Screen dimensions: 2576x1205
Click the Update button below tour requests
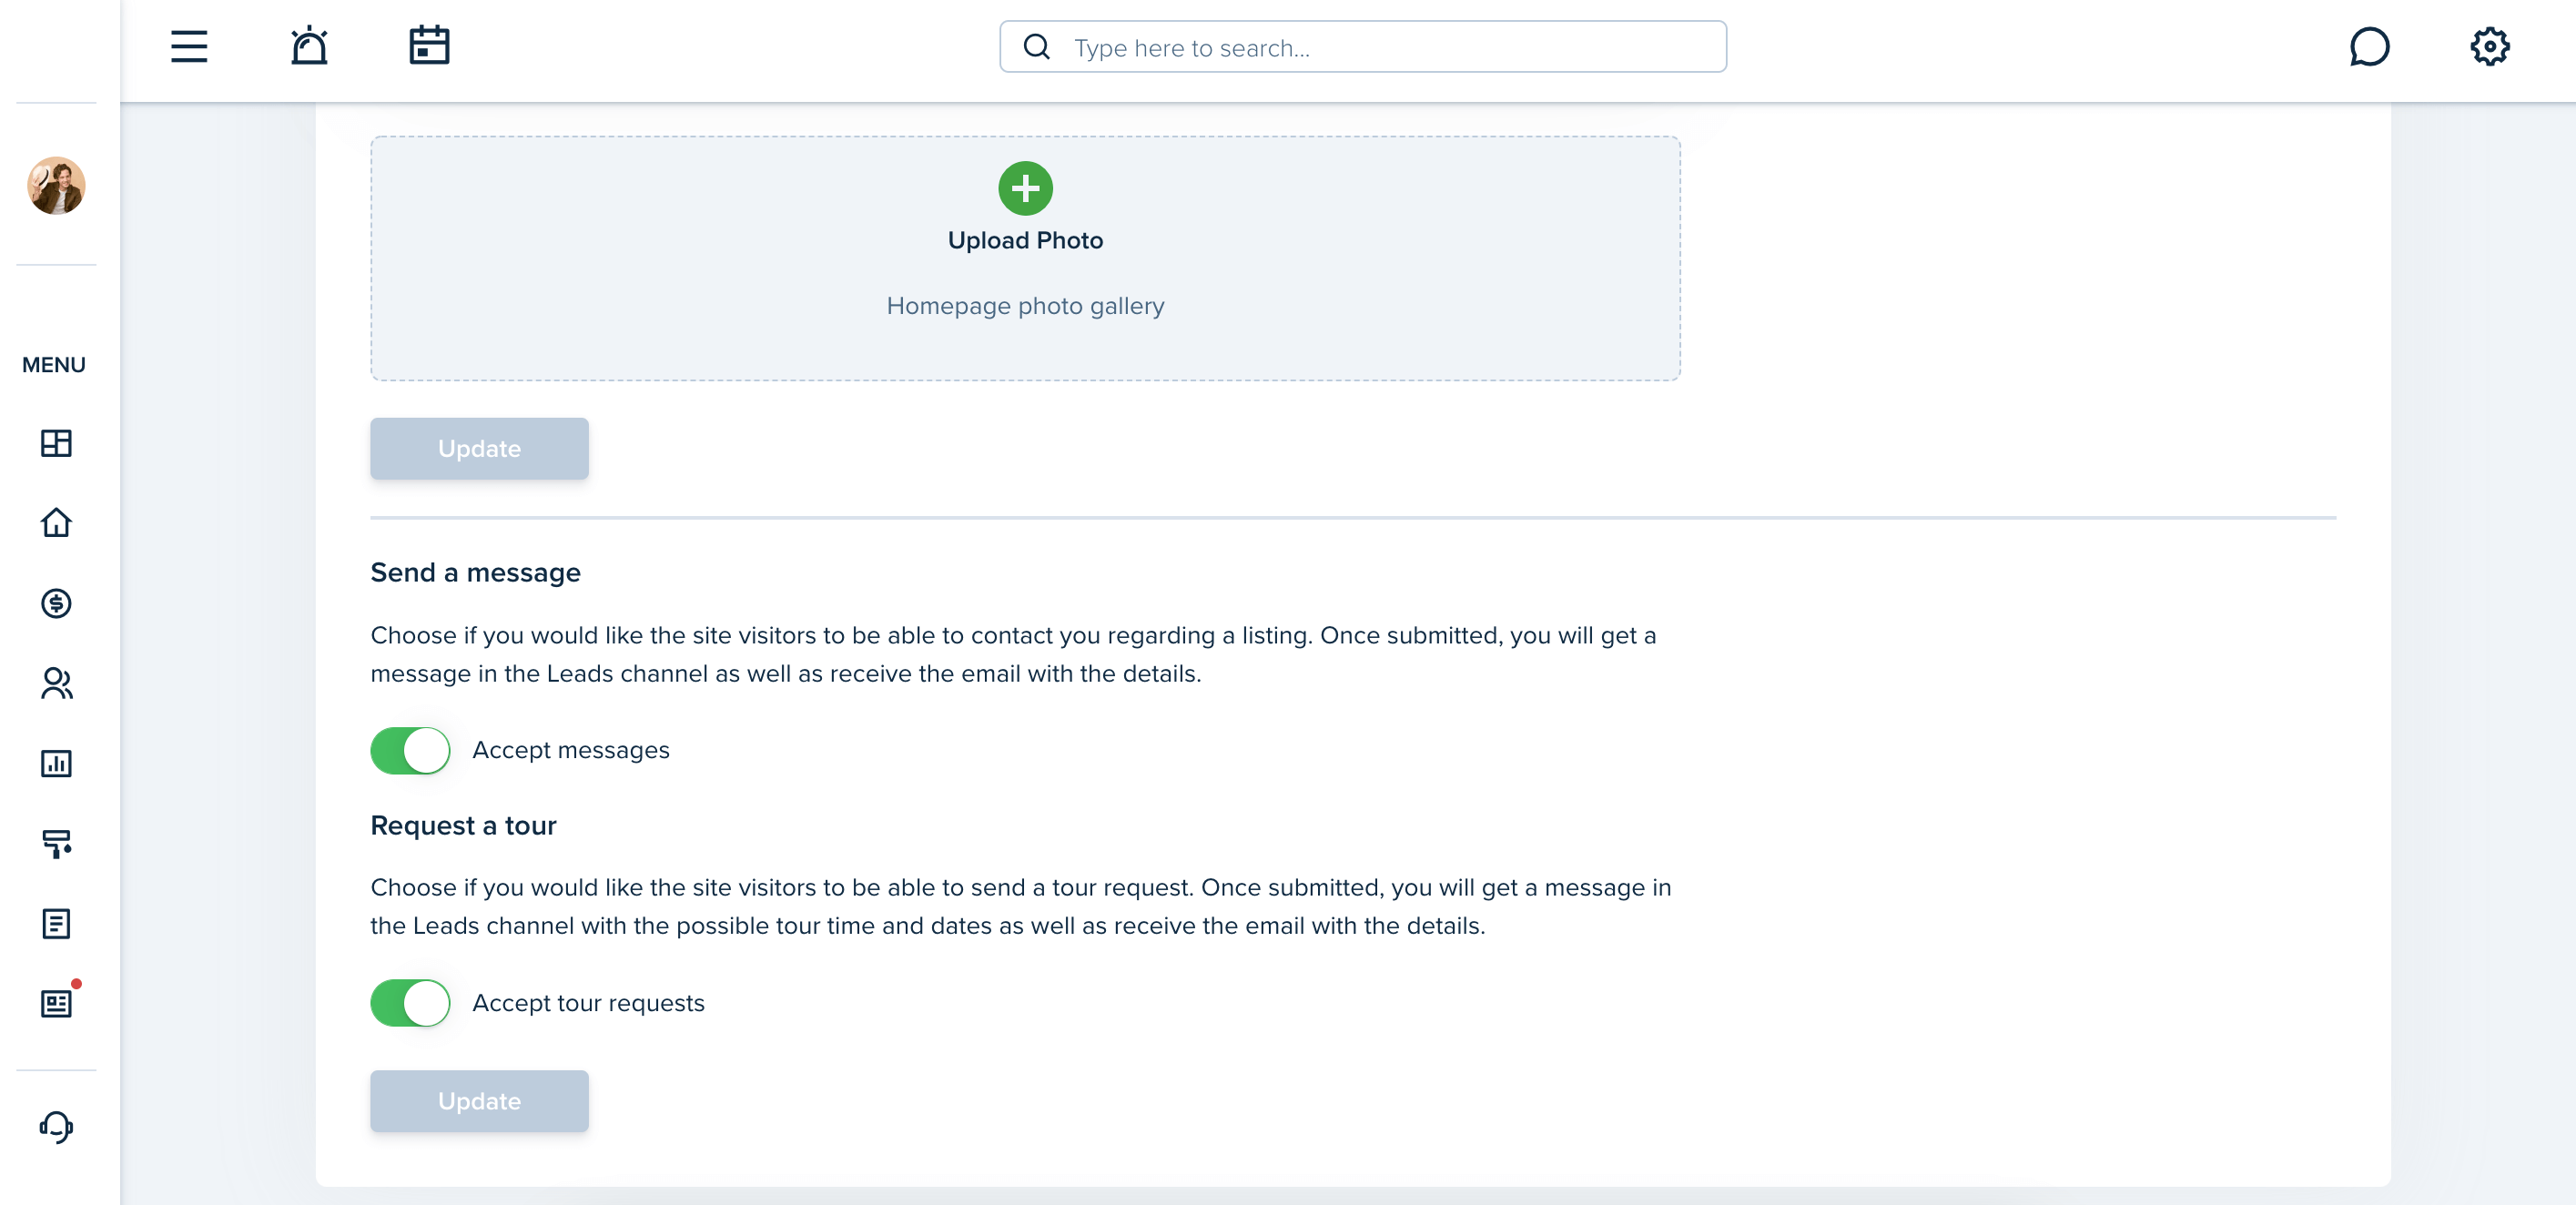point(479,1101)
